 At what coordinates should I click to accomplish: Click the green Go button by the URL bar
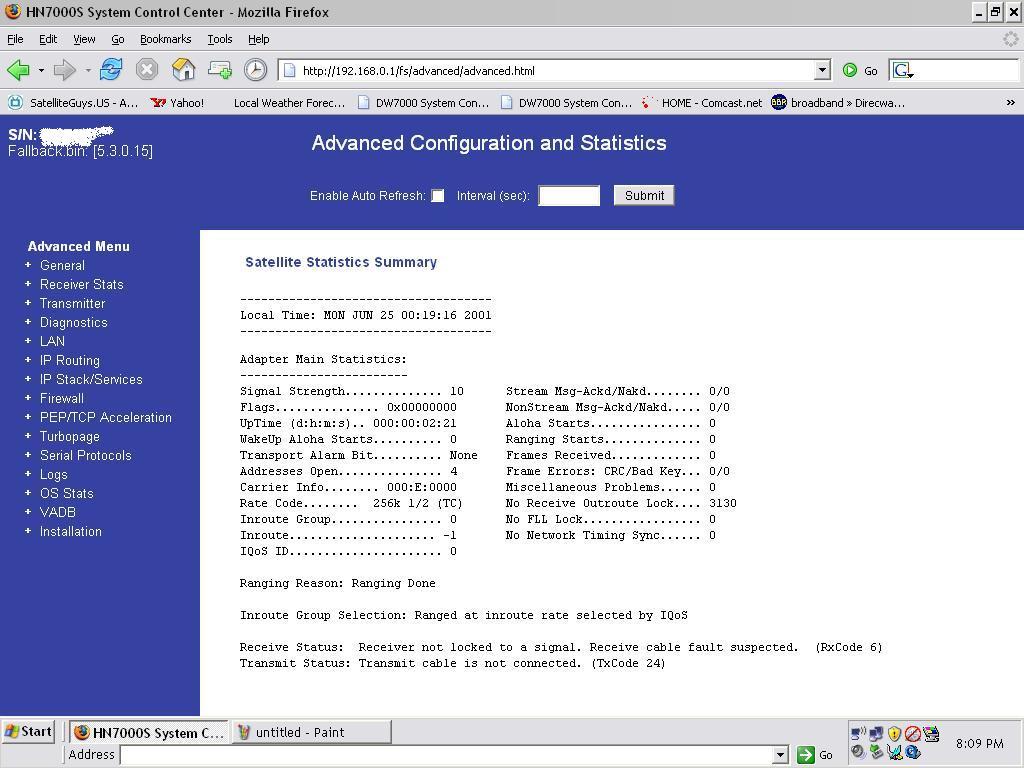(x=860, y=71)
